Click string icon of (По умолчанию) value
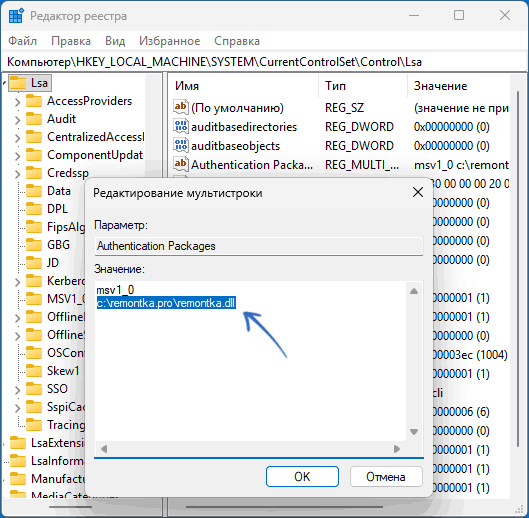The height and width of the screenshot is (518, 529). pyautogui.click(x=180, y=107)
